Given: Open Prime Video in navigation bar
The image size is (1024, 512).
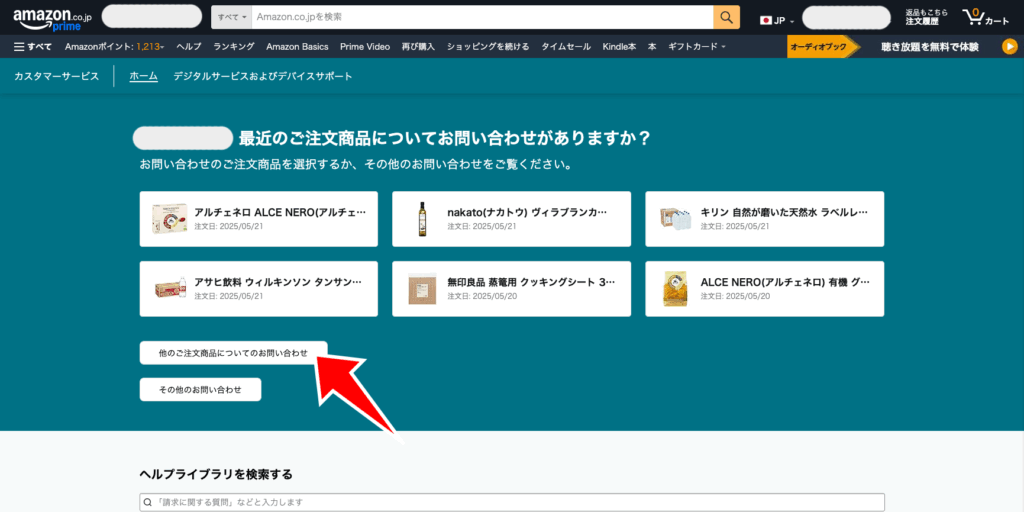Looking at the screenshot, I should click(364, 47).
